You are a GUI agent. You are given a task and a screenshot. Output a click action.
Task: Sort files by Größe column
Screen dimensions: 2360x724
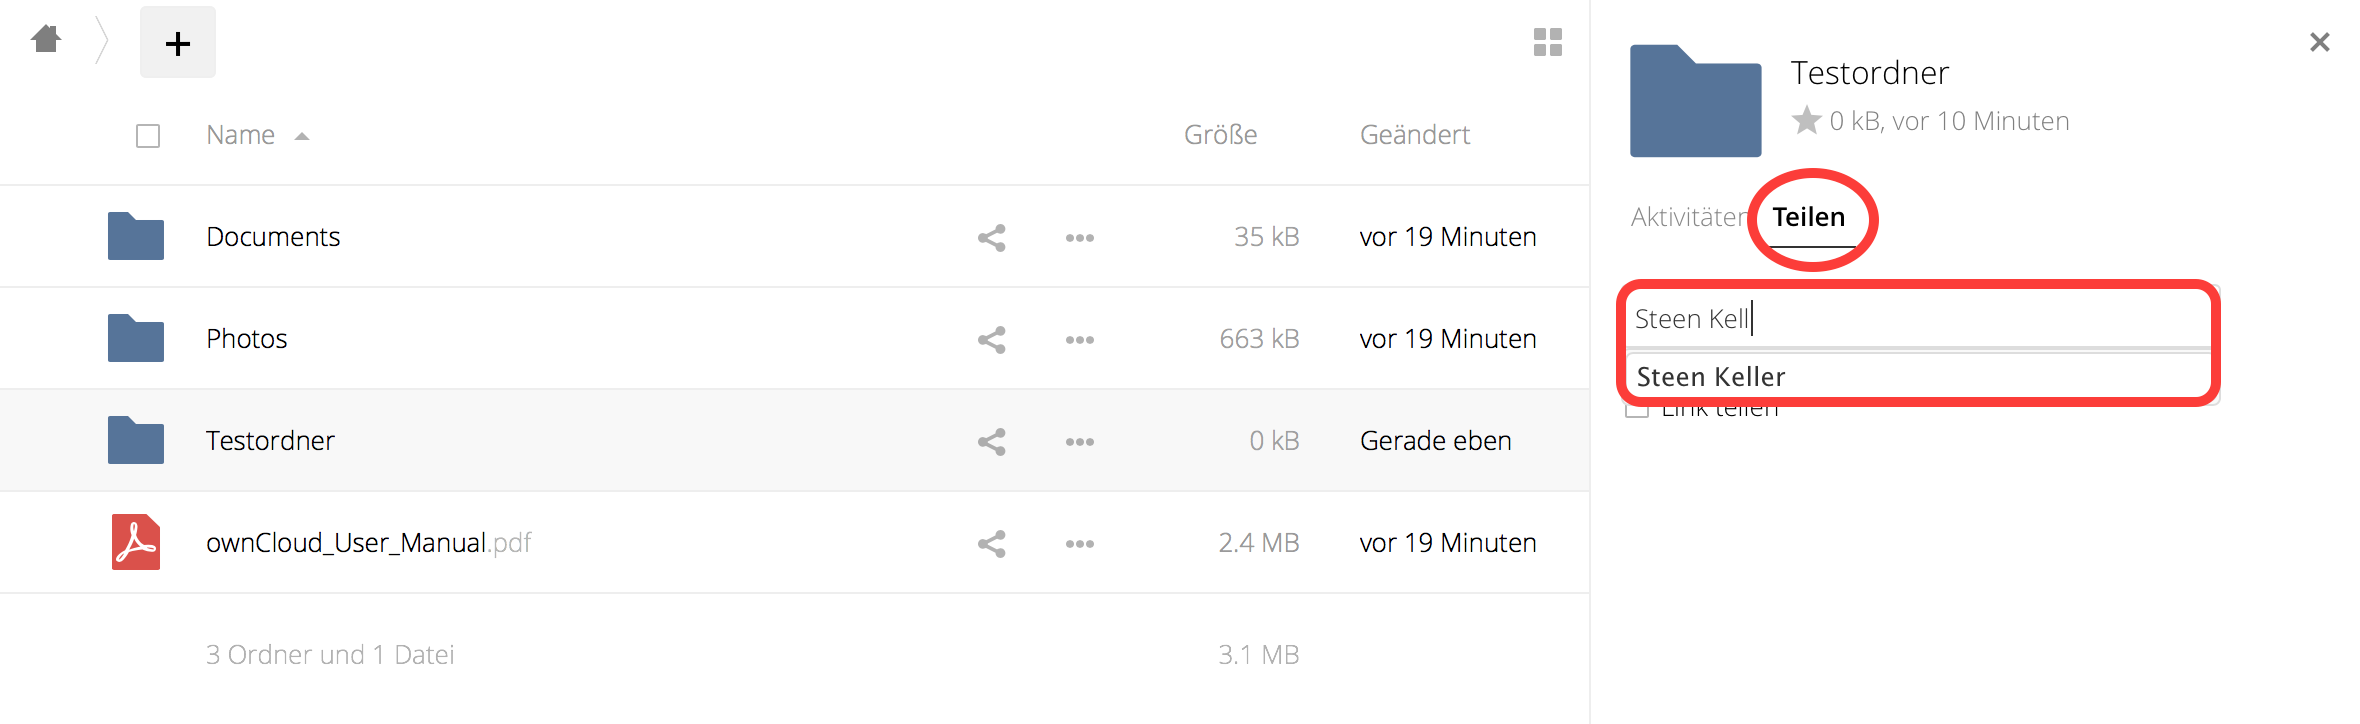[x=1220, y=135]
